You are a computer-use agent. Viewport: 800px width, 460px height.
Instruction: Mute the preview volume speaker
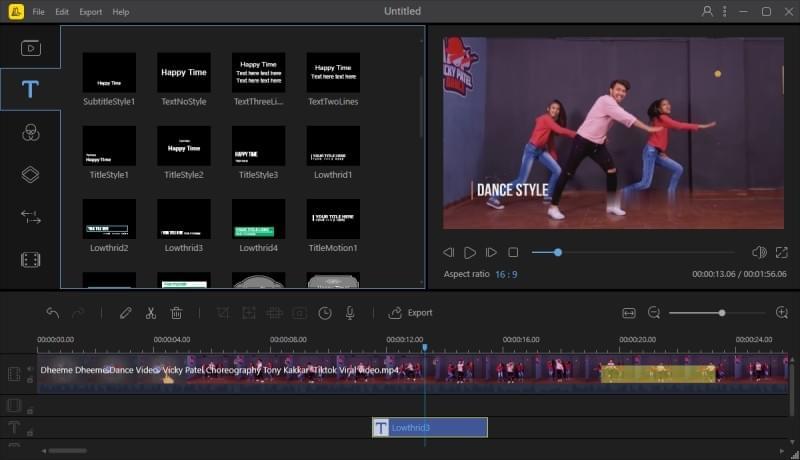point(759,253)
